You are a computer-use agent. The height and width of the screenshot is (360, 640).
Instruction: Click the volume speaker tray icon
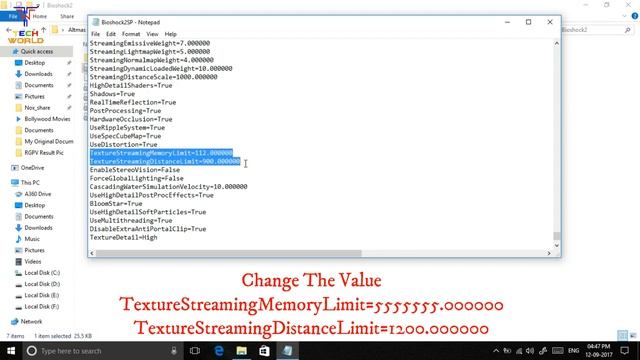(x=530, y=351)
